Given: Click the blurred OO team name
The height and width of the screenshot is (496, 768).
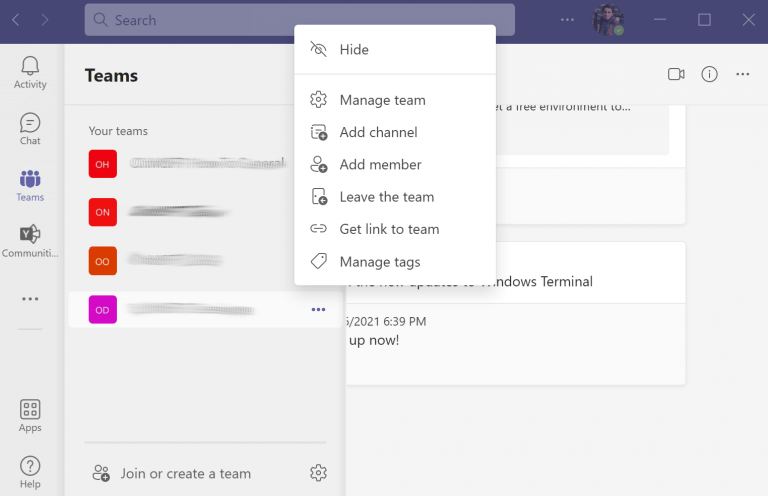Looking at the screenshot, I should point(176,260).
